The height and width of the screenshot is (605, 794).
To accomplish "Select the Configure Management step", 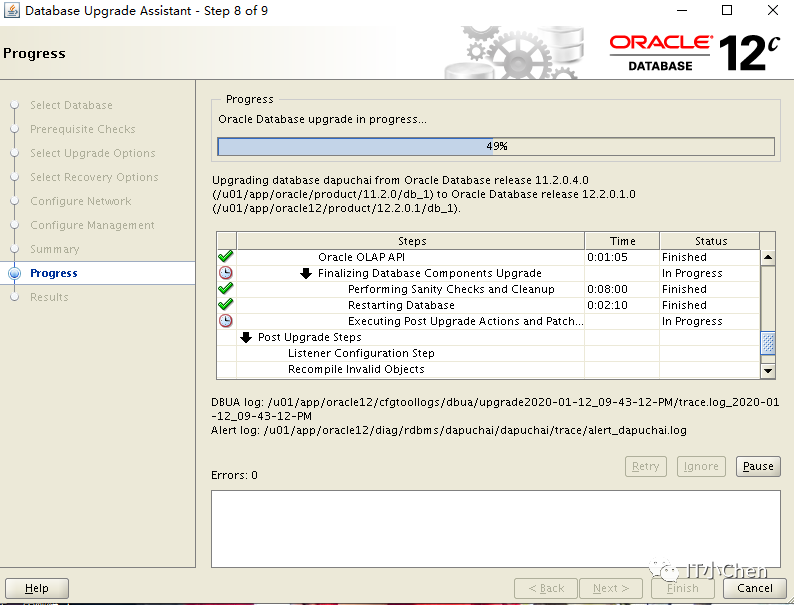I will [92, 225].
